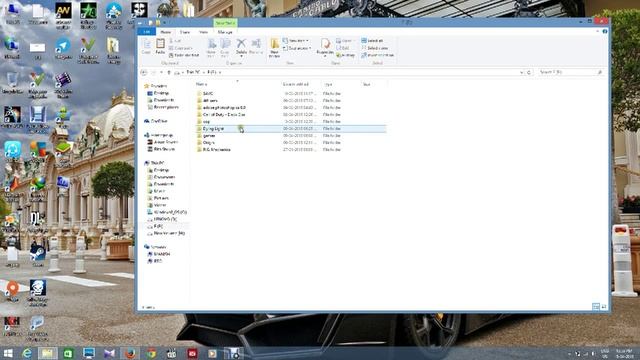Select the Dying Light folder
The height and width of the screenshot is (360, 640).
[291, 129]
